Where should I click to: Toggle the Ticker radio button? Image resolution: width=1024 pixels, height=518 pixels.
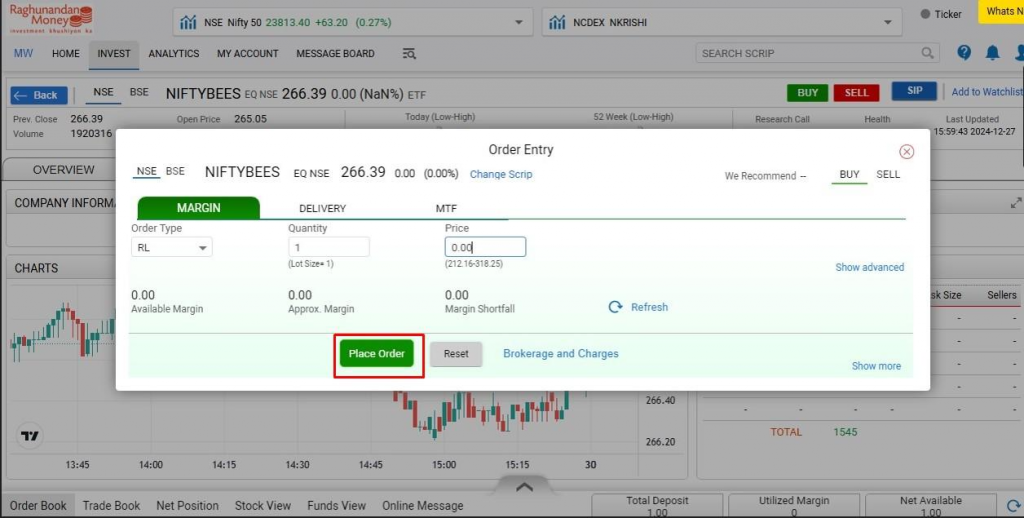pyautogui.click(x=924, y=14)
